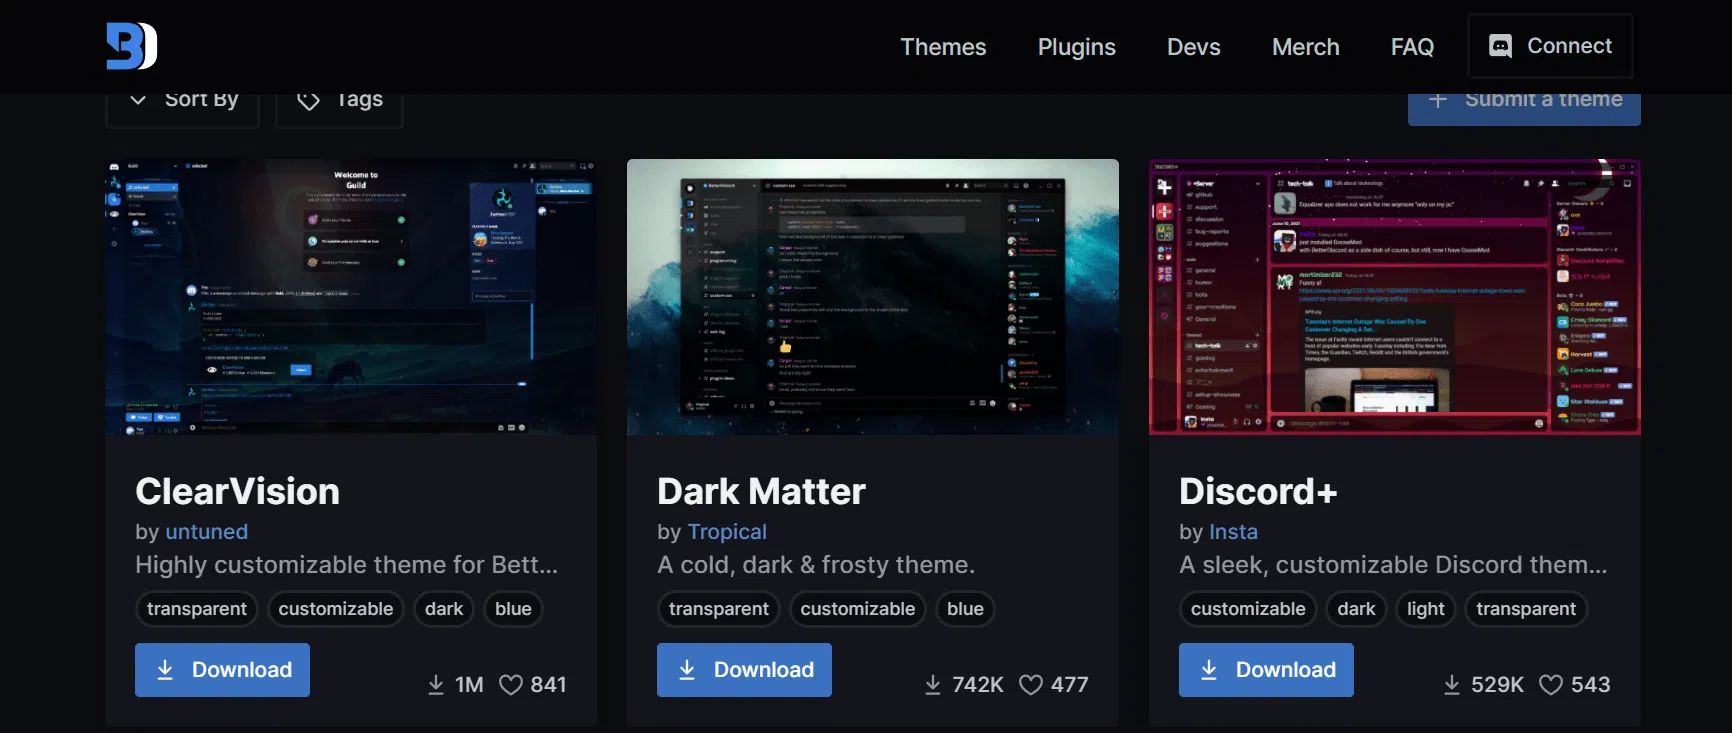Download the ClearVision theme
The image size is (1732, 733).
(x=222, y=670)
